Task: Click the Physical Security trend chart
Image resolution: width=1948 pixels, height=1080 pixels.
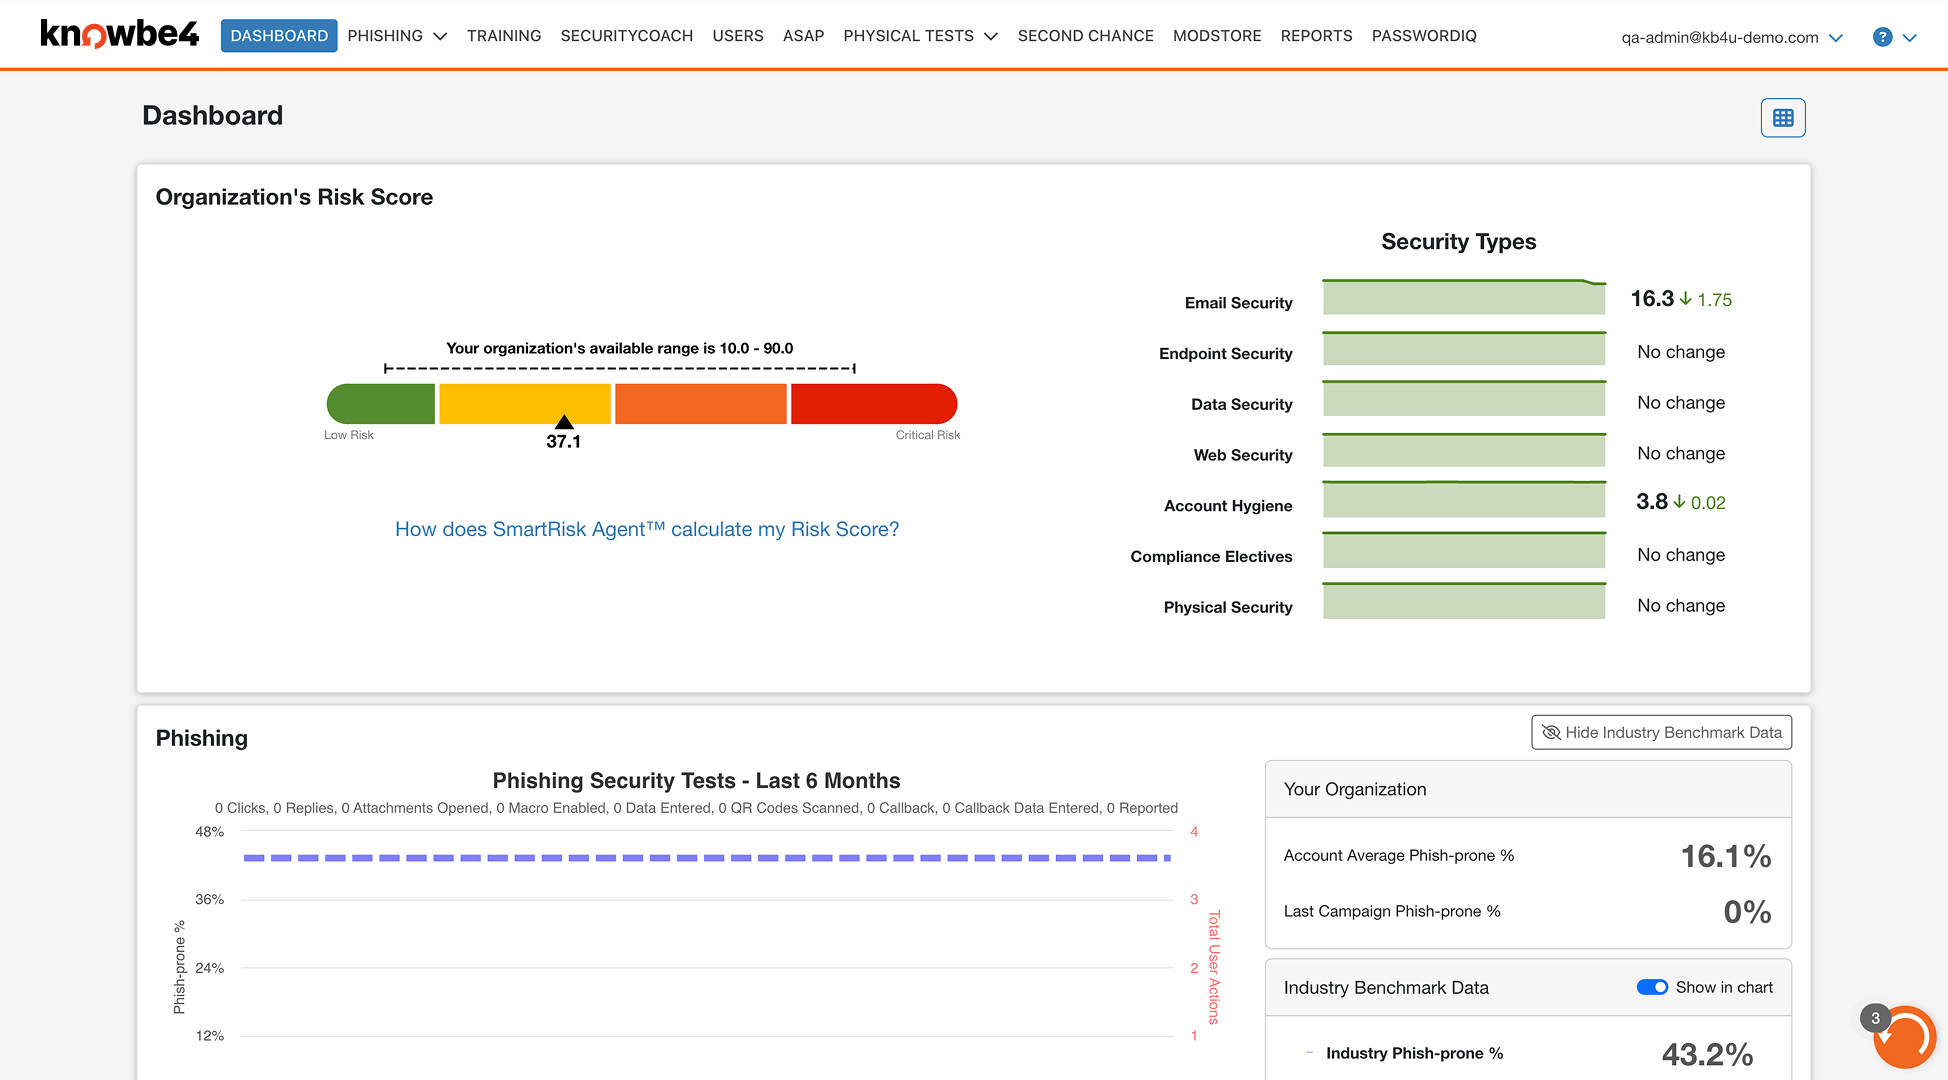Action: [1464, 602]
